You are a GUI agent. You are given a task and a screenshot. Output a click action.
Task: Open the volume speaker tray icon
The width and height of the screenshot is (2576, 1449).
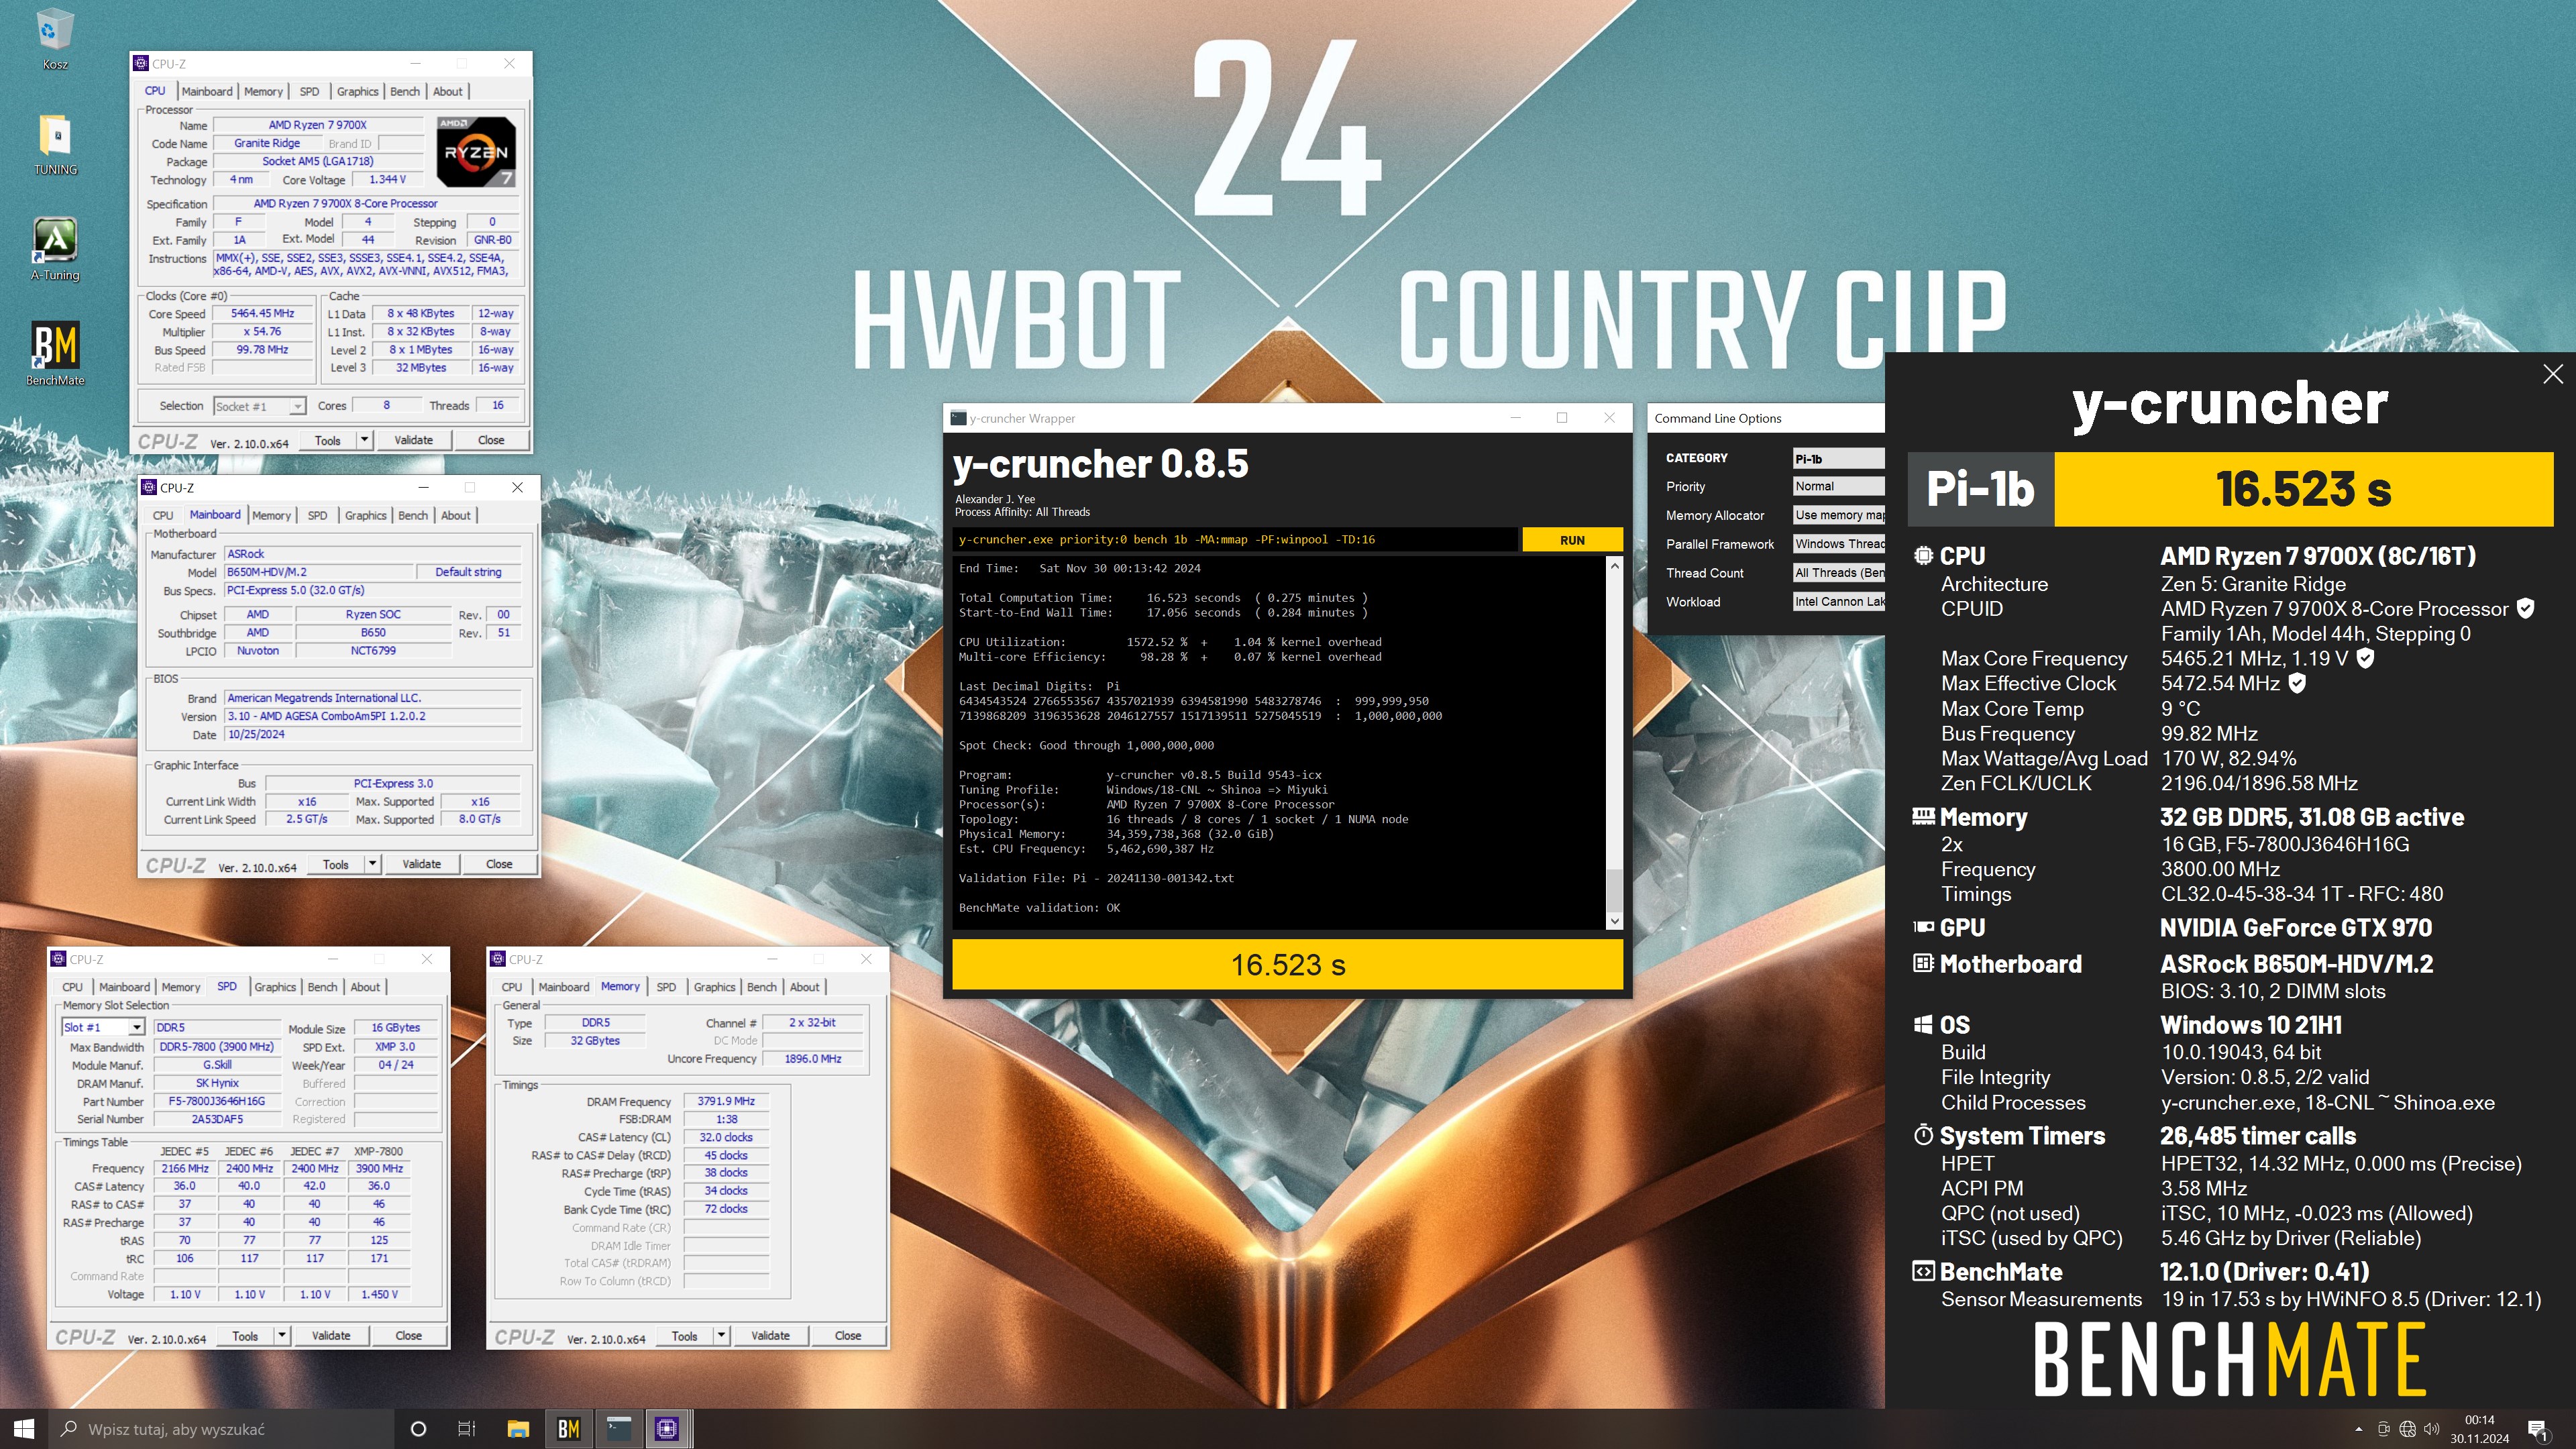(x=2431, y=1429)
